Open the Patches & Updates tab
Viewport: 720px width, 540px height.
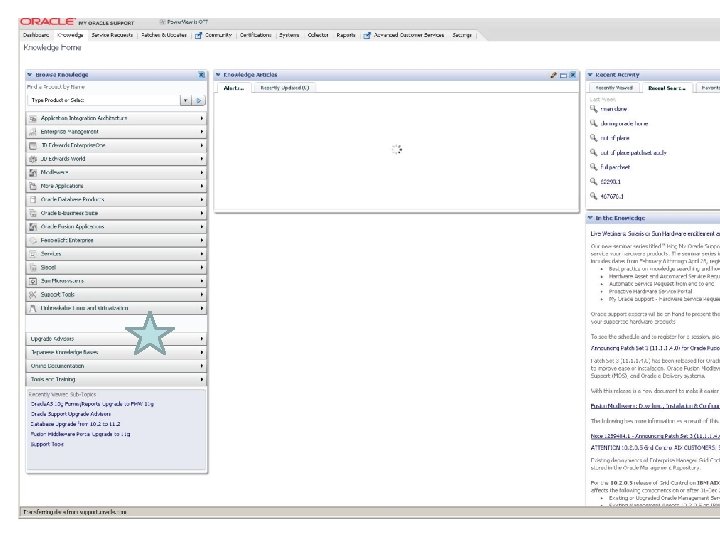click(x=163, y=35)
